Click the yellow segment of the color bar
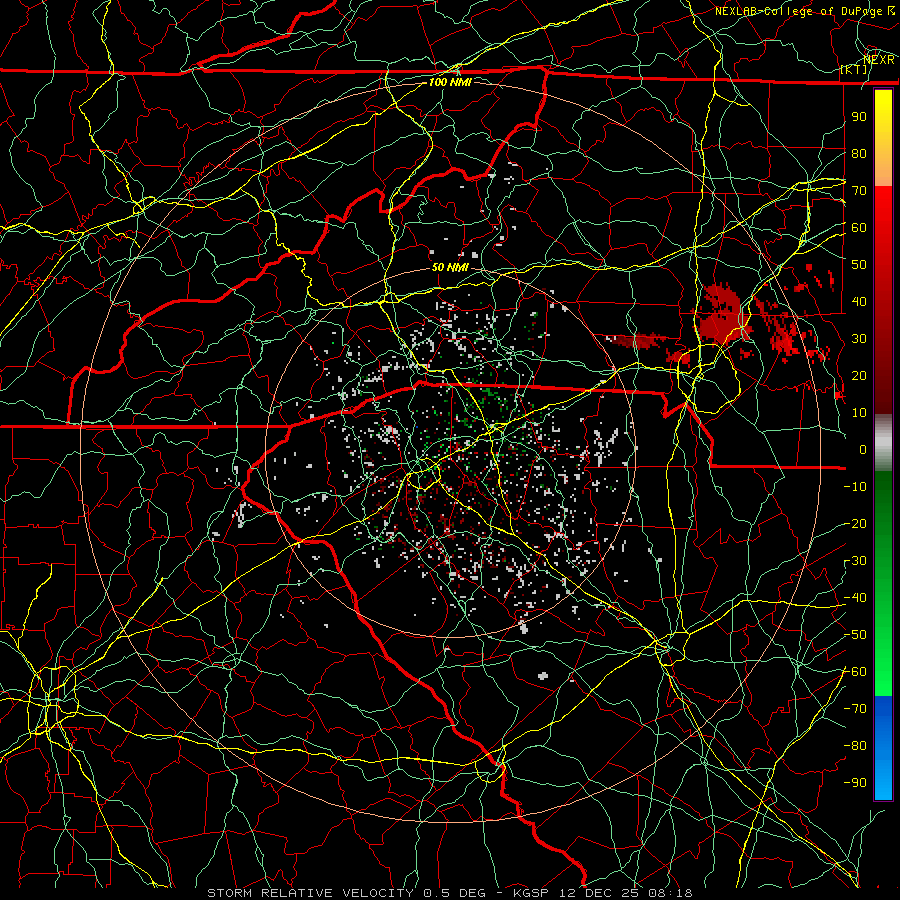 [x=883, y=138]
